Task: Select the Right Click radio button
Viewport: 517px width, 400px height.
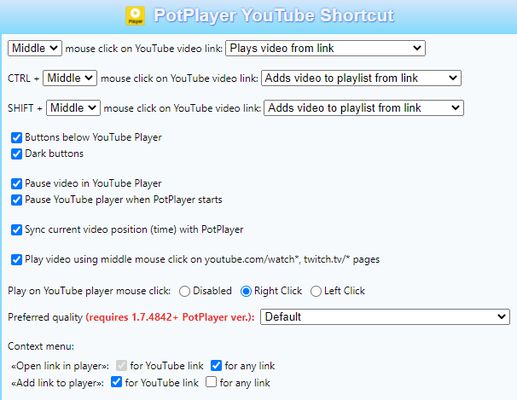Action: pyautogui.click(x=246, y=291)
